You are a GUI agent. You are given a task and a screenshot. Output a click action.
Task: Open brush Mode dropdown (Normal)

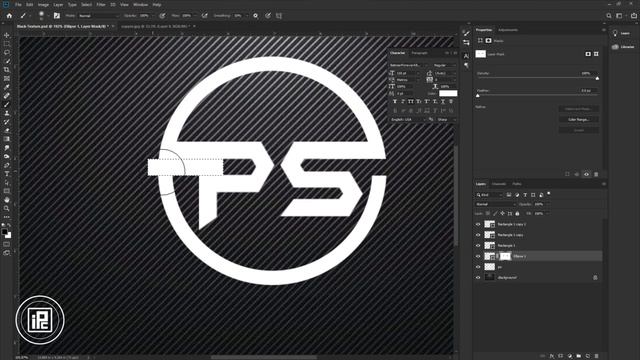click(x=98, y=16)
